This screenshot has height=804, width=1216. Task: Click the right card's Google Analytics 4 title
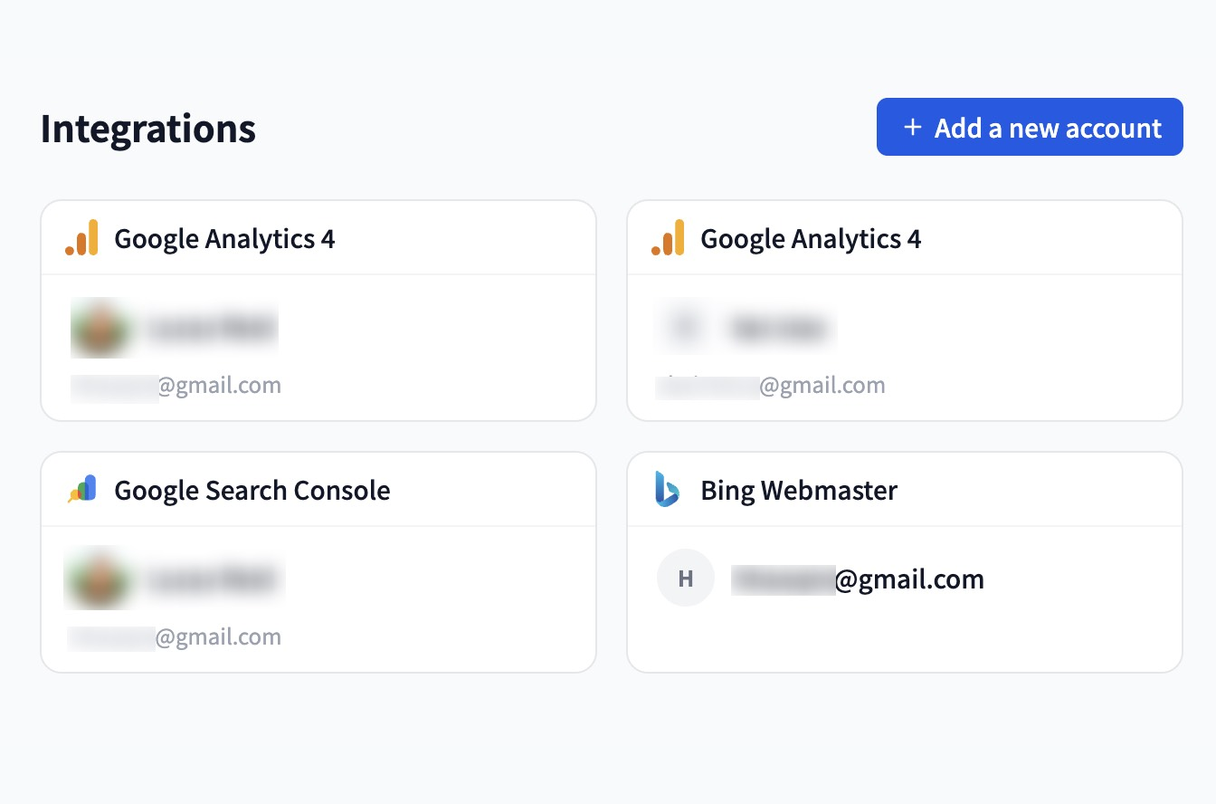point(810,239)
